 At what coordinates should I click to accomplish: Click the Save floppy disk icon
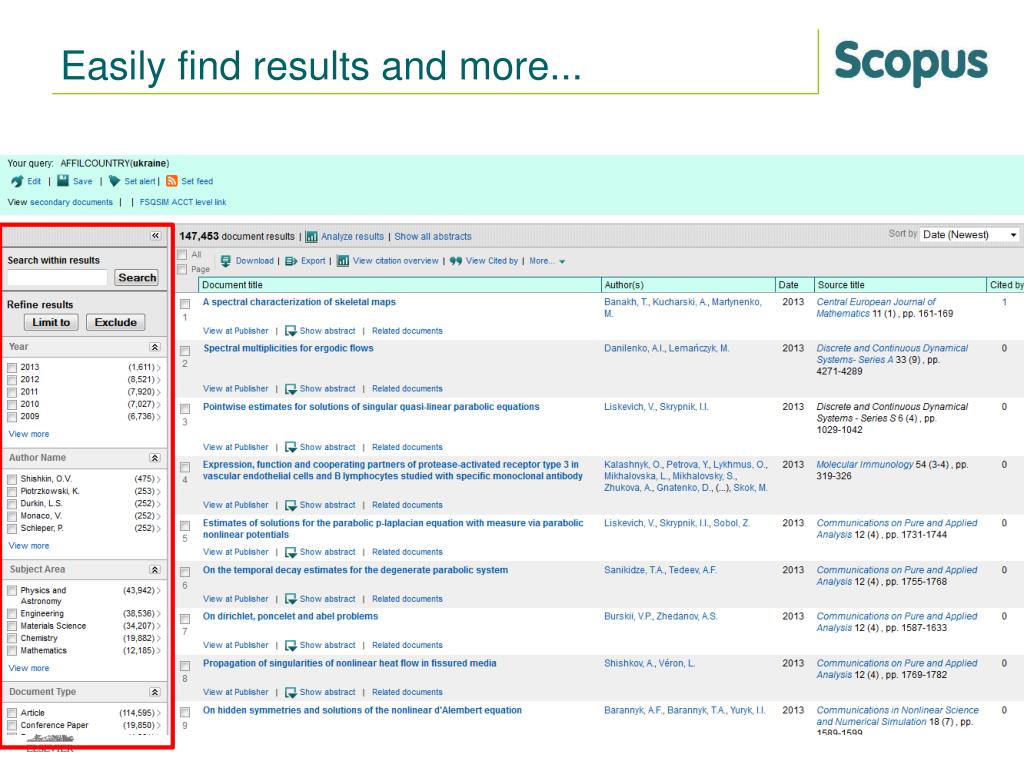pos(63,181)
